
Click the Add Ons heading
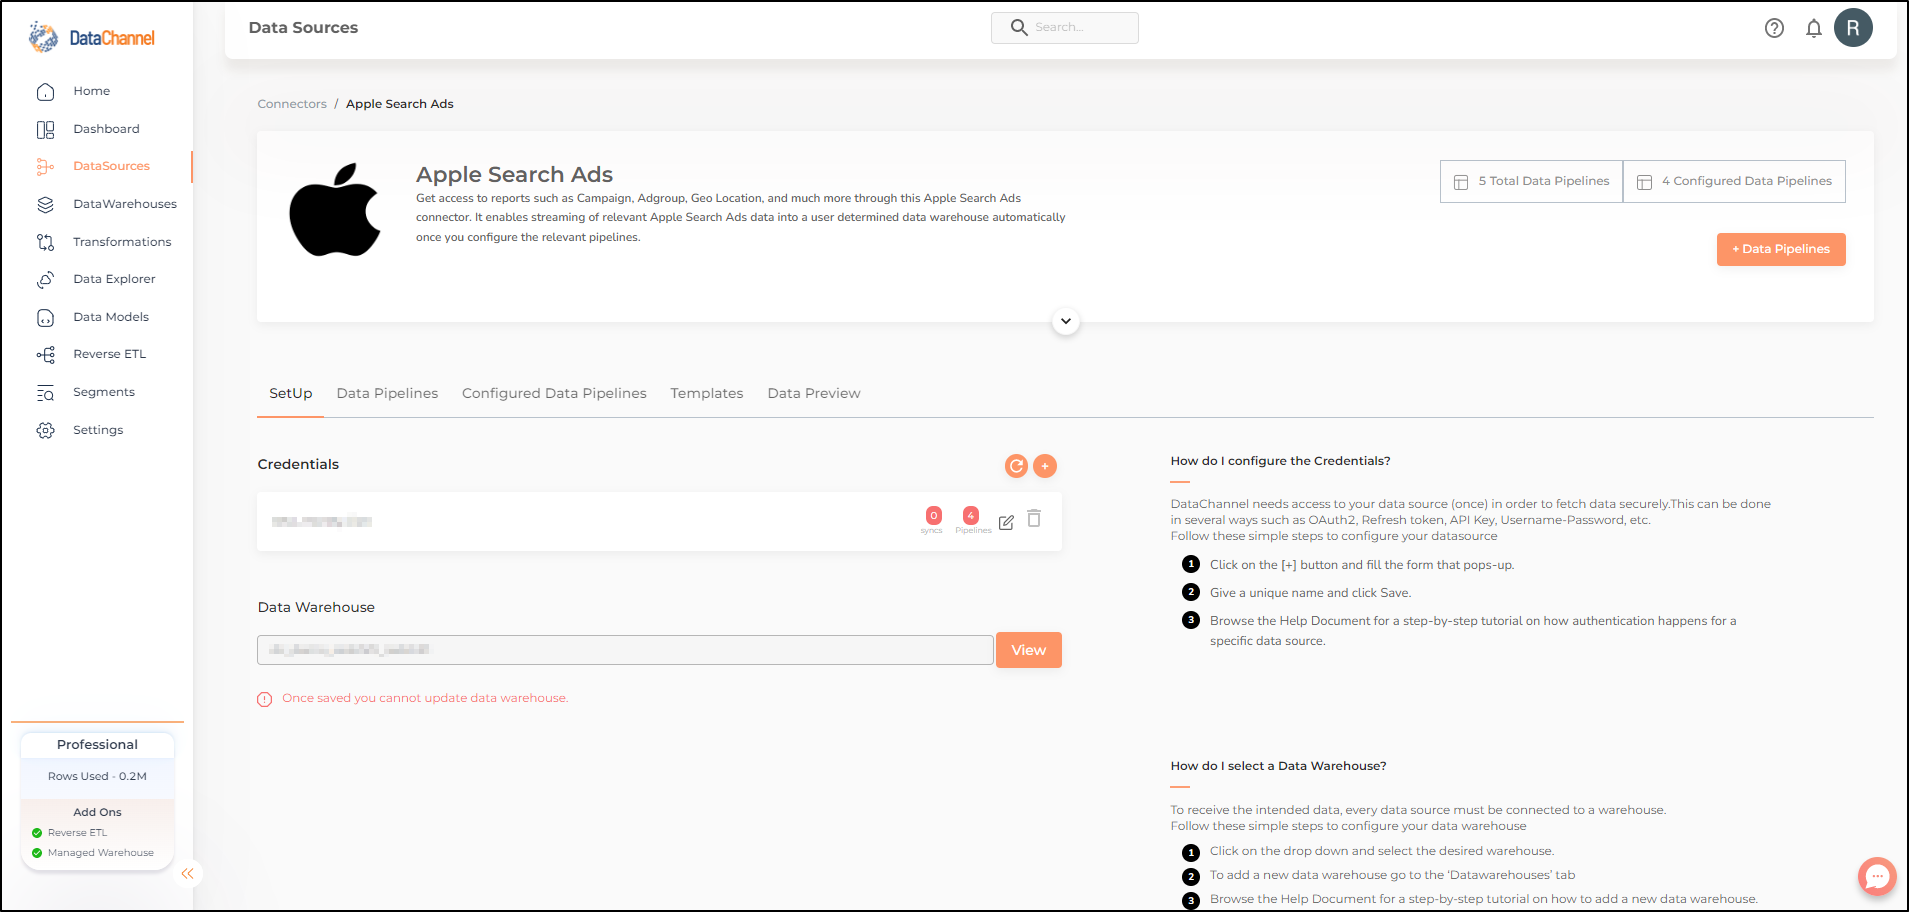coord(97,813)
